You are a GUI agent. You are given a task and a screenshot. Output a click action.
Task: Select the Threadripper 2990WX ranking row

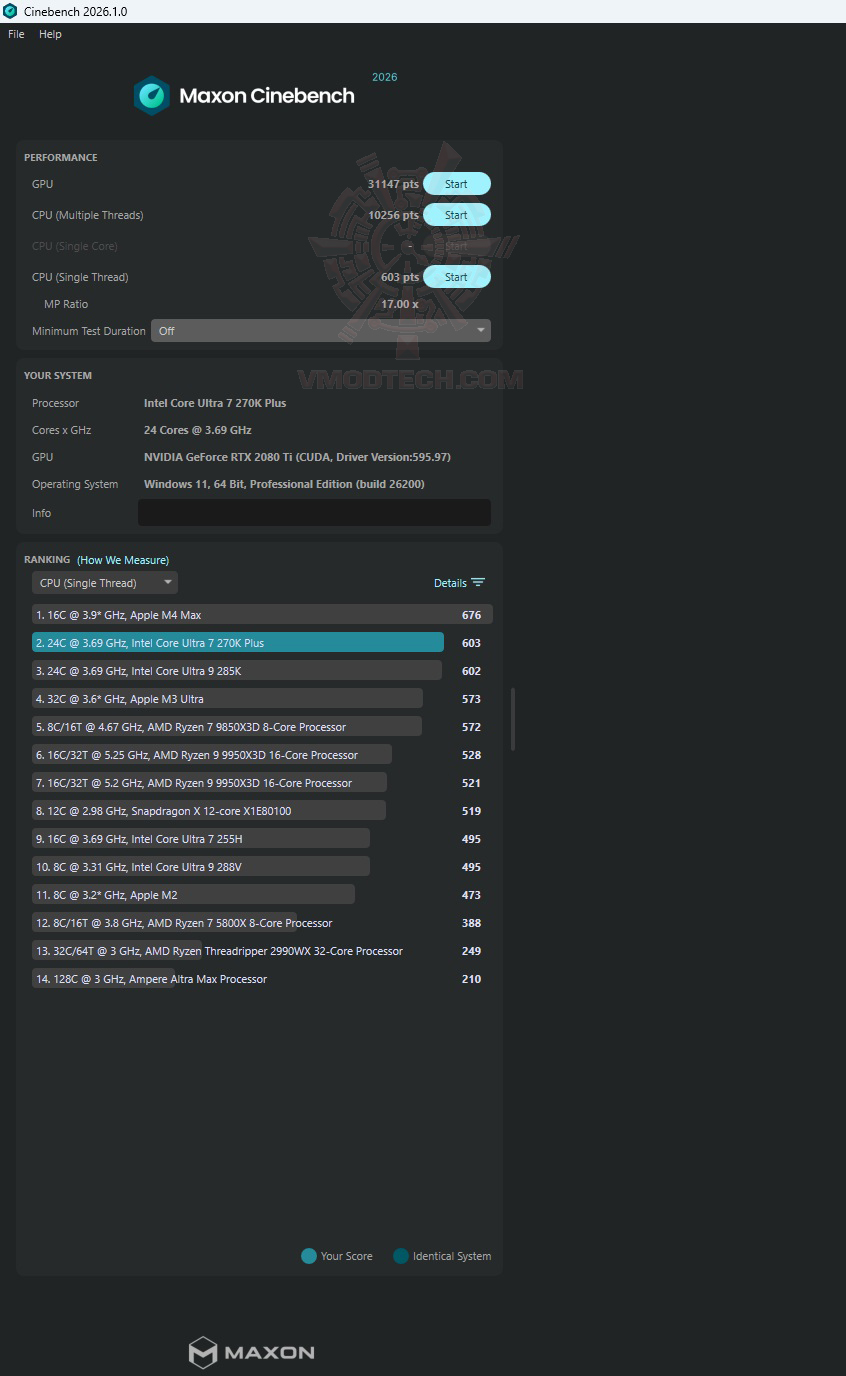click(x=262, y=951)
